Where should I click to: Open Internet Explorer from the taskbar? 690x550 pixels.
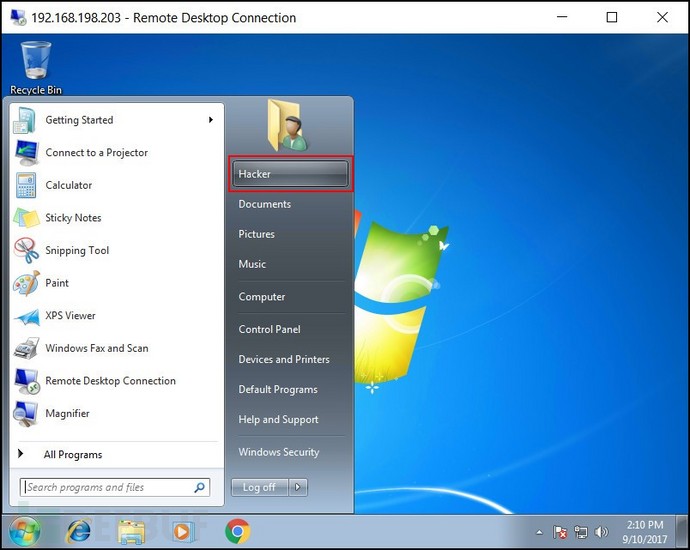79,531
